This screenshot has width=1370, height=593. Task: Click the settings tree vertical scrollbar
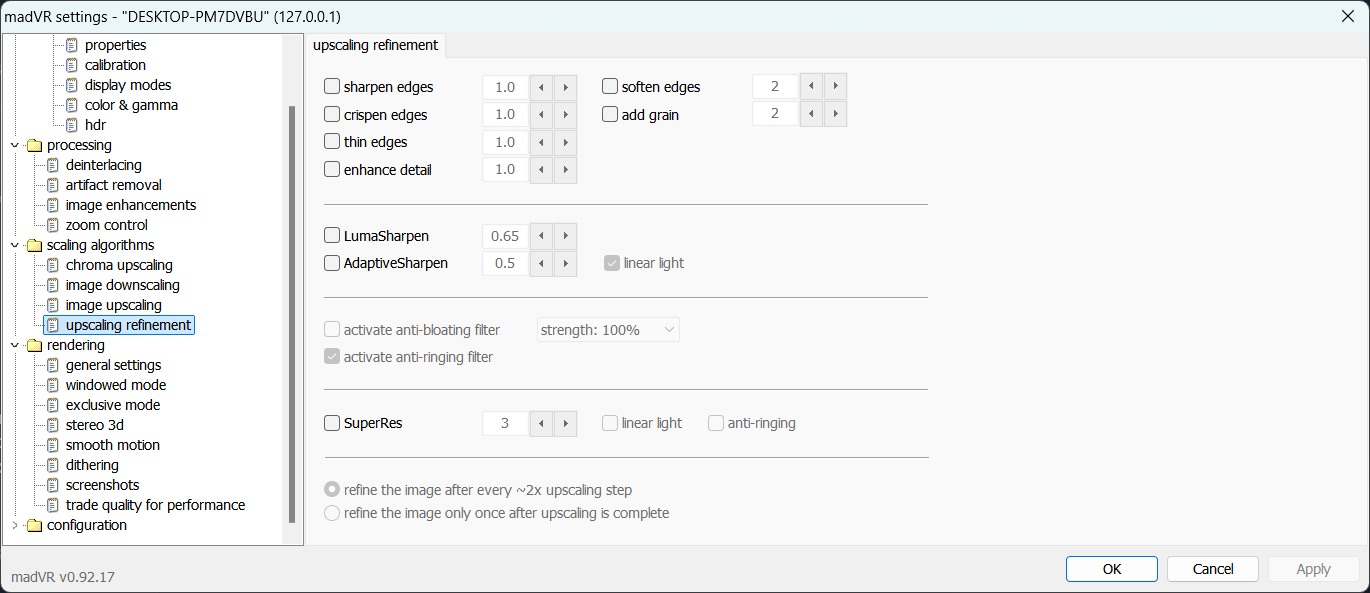[292, 313]
